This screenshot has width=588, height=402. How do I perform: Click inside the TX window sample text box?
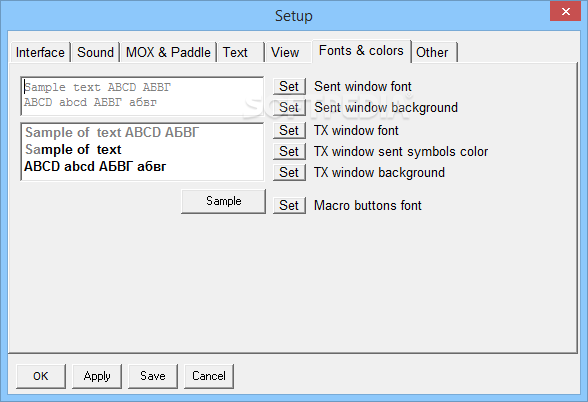pyautogui.click(x=142, y=152)
